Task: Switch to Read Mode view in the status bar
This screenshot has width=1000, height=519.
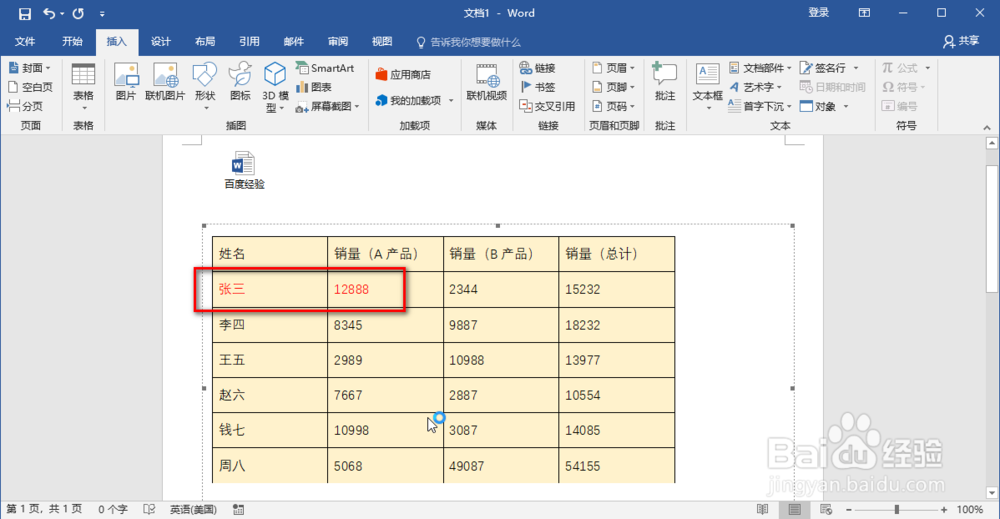Action: (762, 509)
